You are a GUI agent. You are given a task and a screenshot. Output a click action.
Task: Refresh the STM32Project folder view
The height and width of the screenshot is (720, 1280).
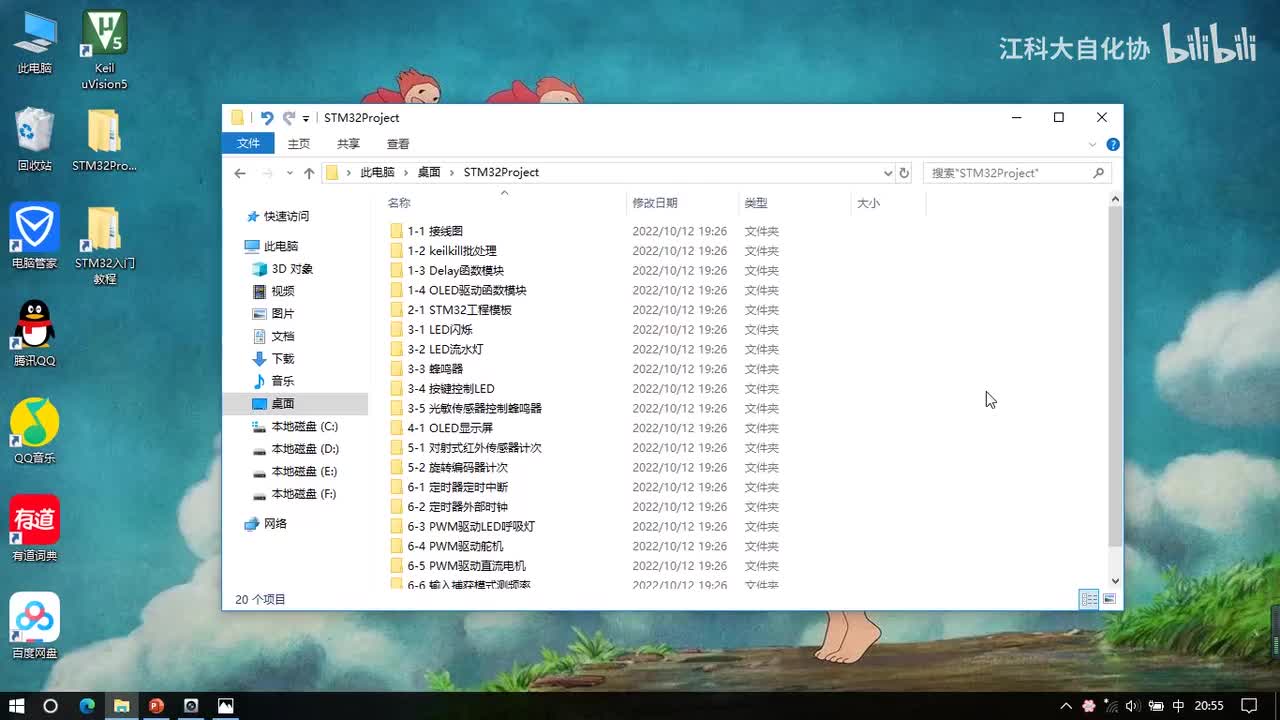(904, 173)
